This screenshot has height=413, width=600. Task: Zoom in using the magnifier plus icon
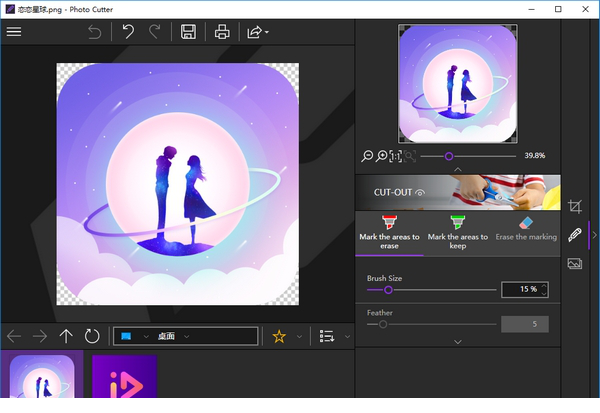tap(381, 156)
